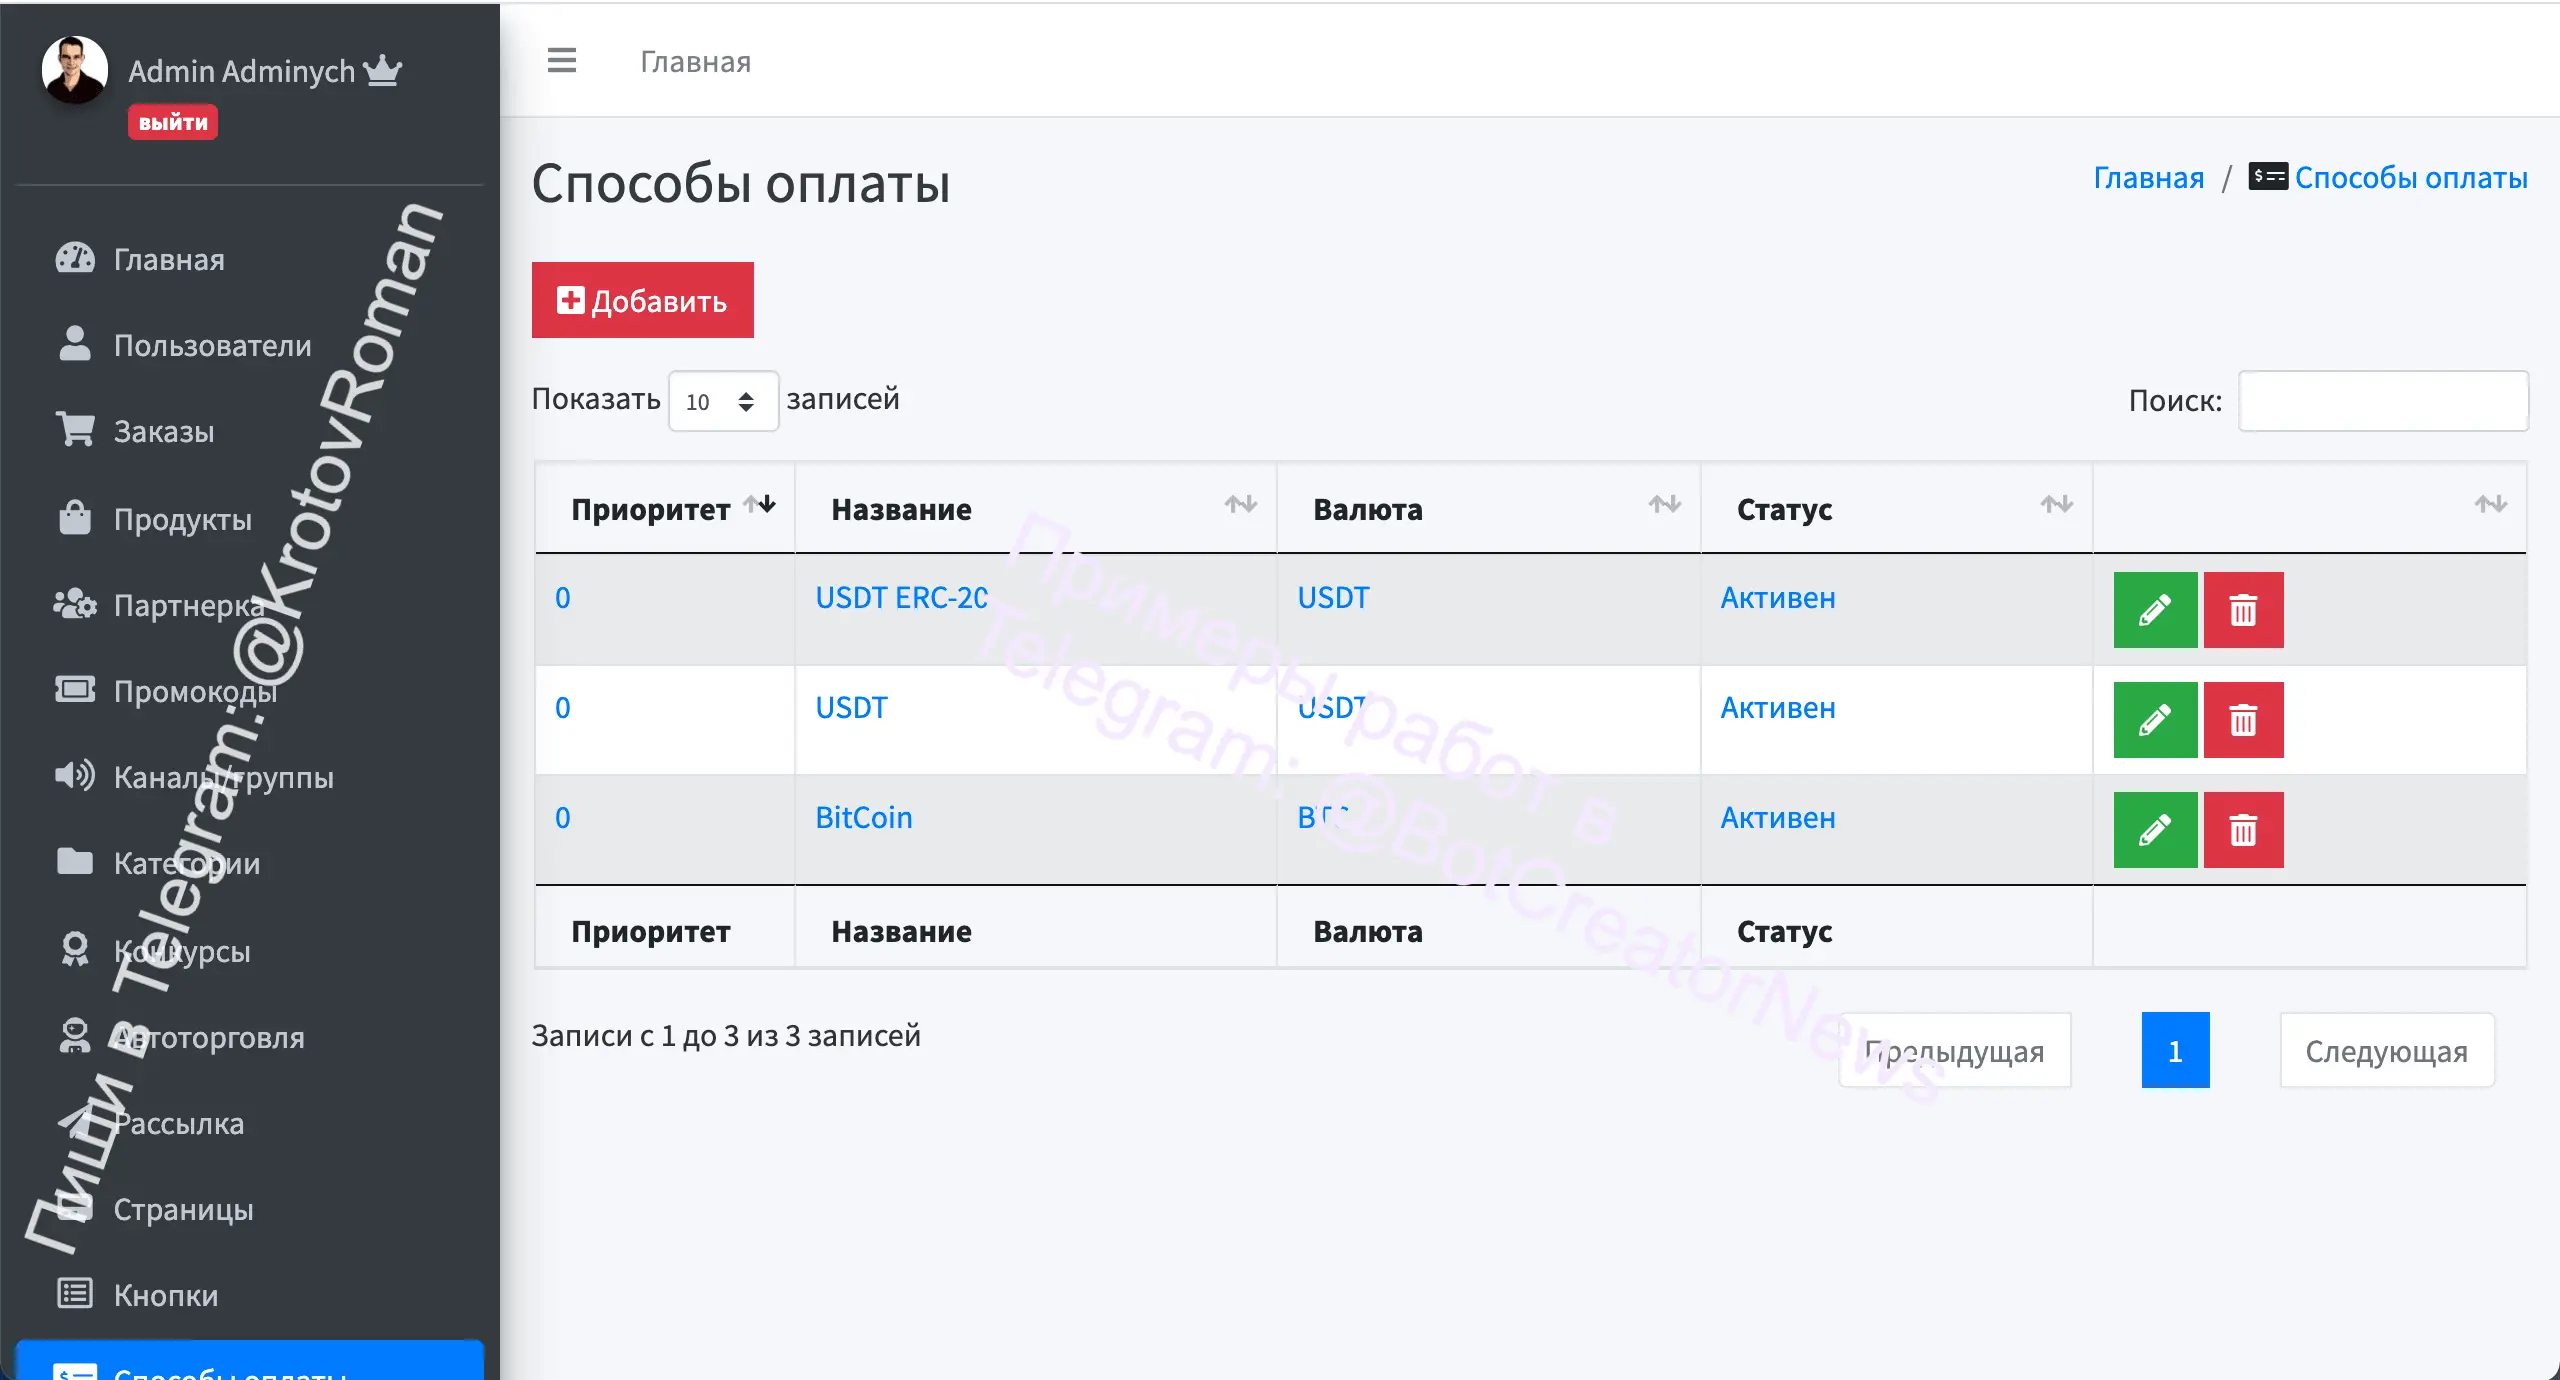Sort by Валюта column header
The height and width of the screenshot is (1380, 2560).
[x=1489, y=508]
